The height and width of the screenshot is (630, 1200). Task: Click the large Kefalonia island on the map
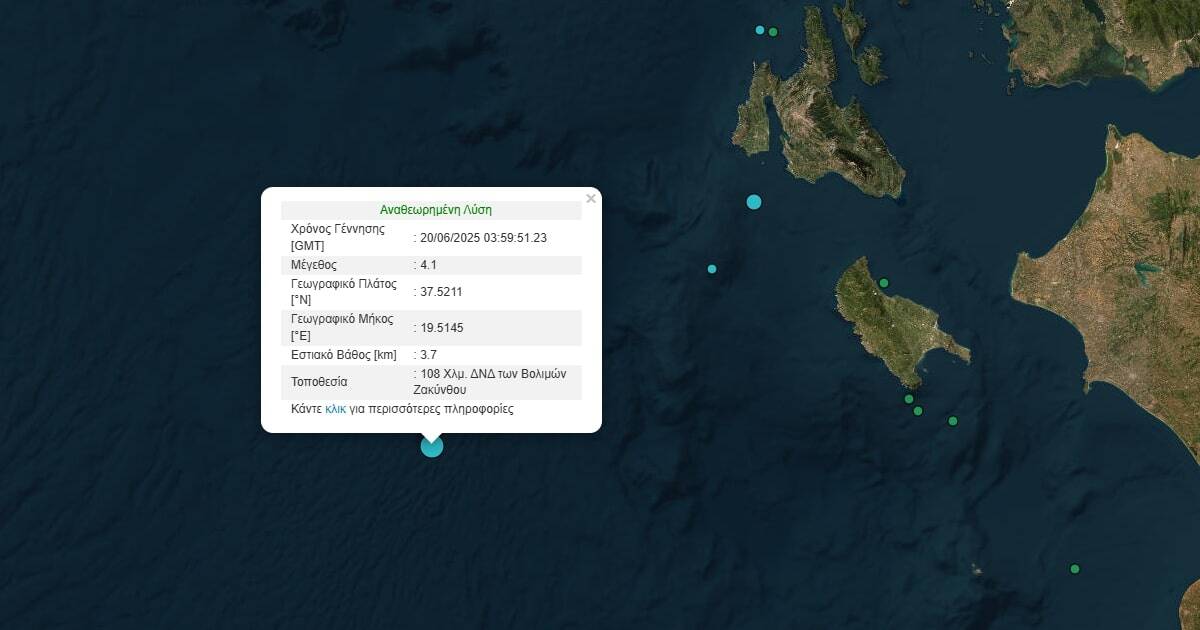(830, 120)
